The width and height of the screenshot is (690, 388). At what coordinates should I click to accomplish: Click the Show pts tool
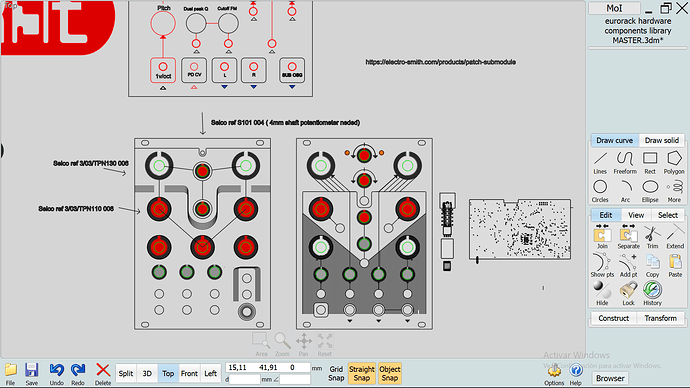[x=602, y=265]
